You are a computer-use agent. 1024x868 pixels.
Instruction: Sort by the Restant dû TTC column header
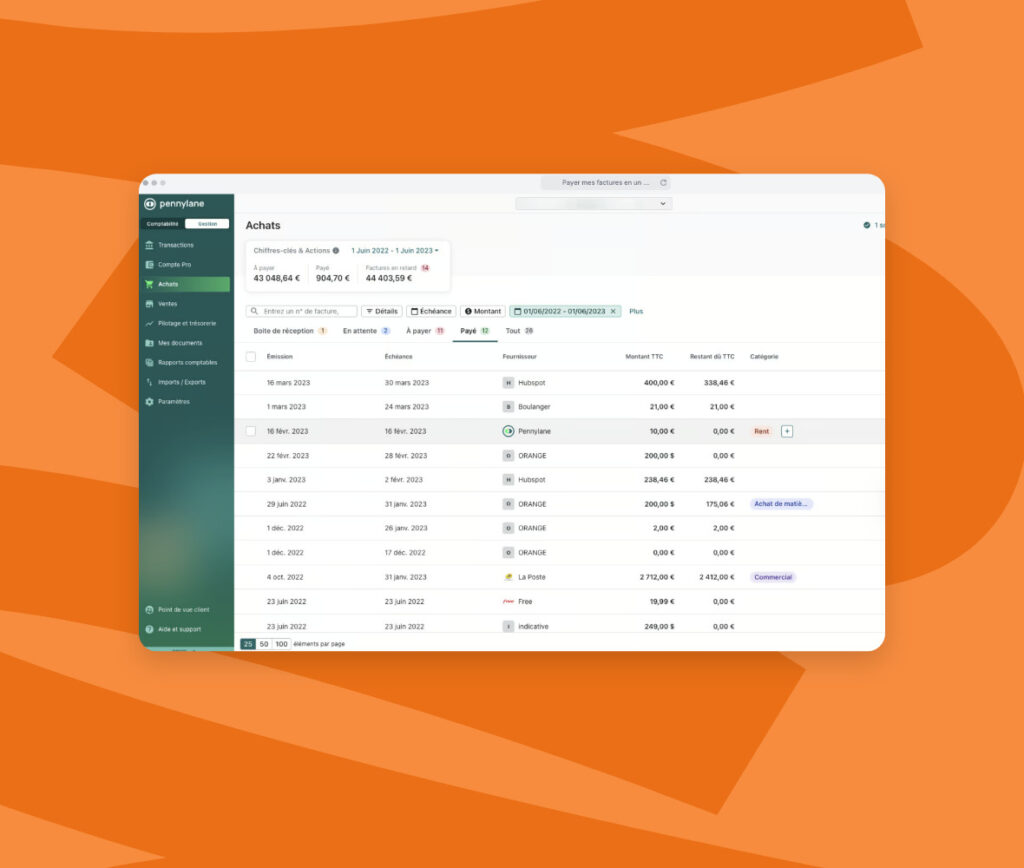(x=712, y=357)
